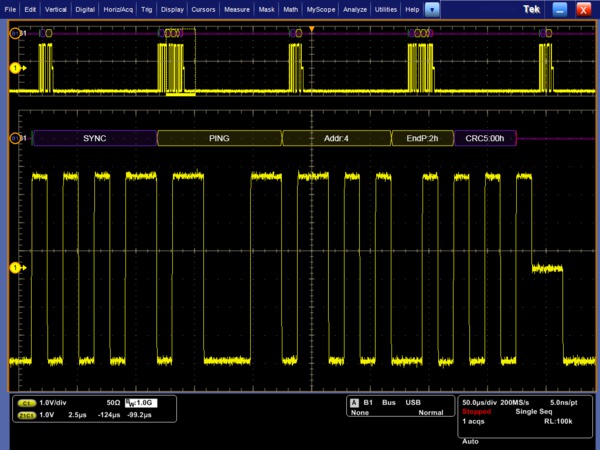The height and width of the screenshot is (450, 600).
Task: Open the Measure menu
Action: tap(237, 9)
